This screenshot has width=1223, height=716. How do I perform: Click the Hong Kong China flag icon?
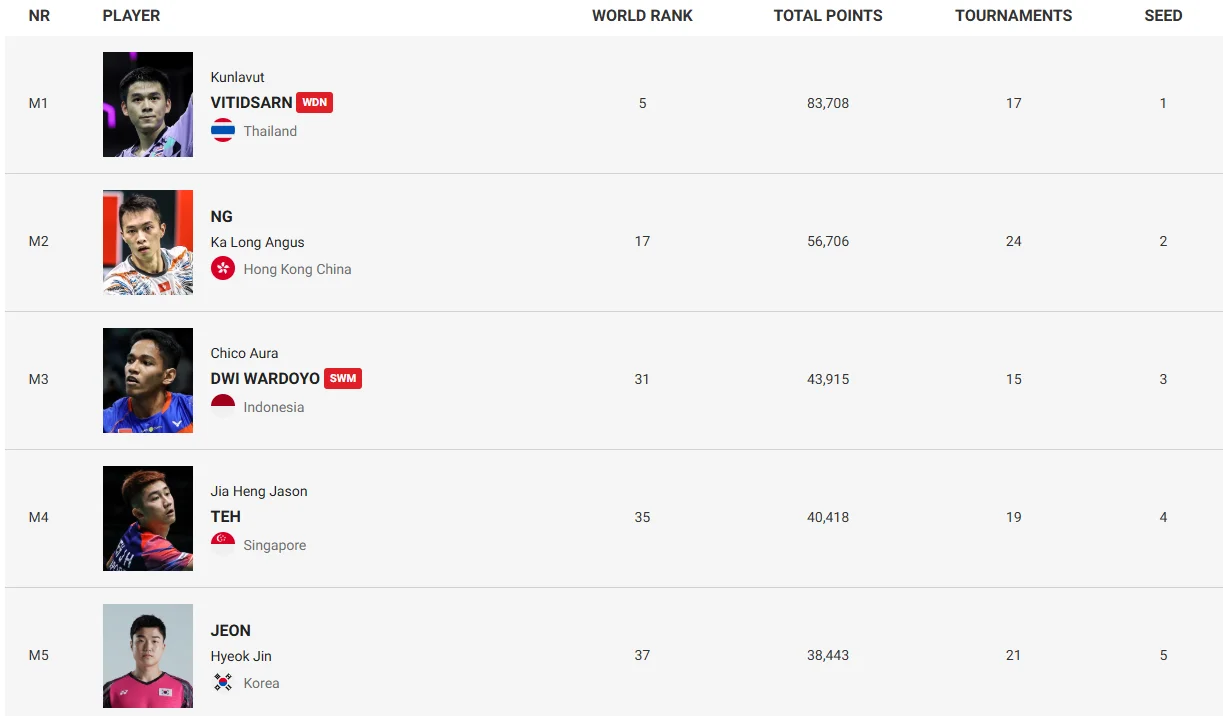(223, 268)
